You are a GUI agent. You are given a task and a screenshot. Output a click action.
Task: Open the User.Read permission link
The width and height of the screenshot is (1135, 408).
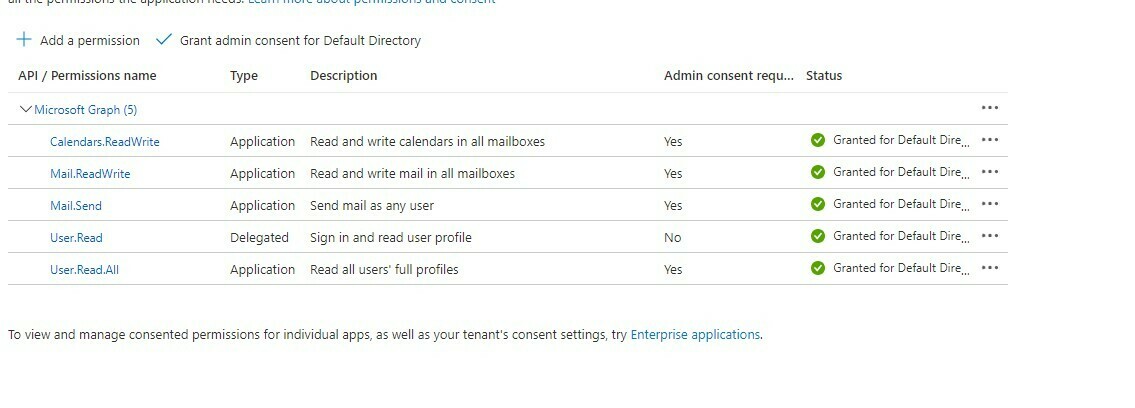pyautogui.click(x=76, y=237)
